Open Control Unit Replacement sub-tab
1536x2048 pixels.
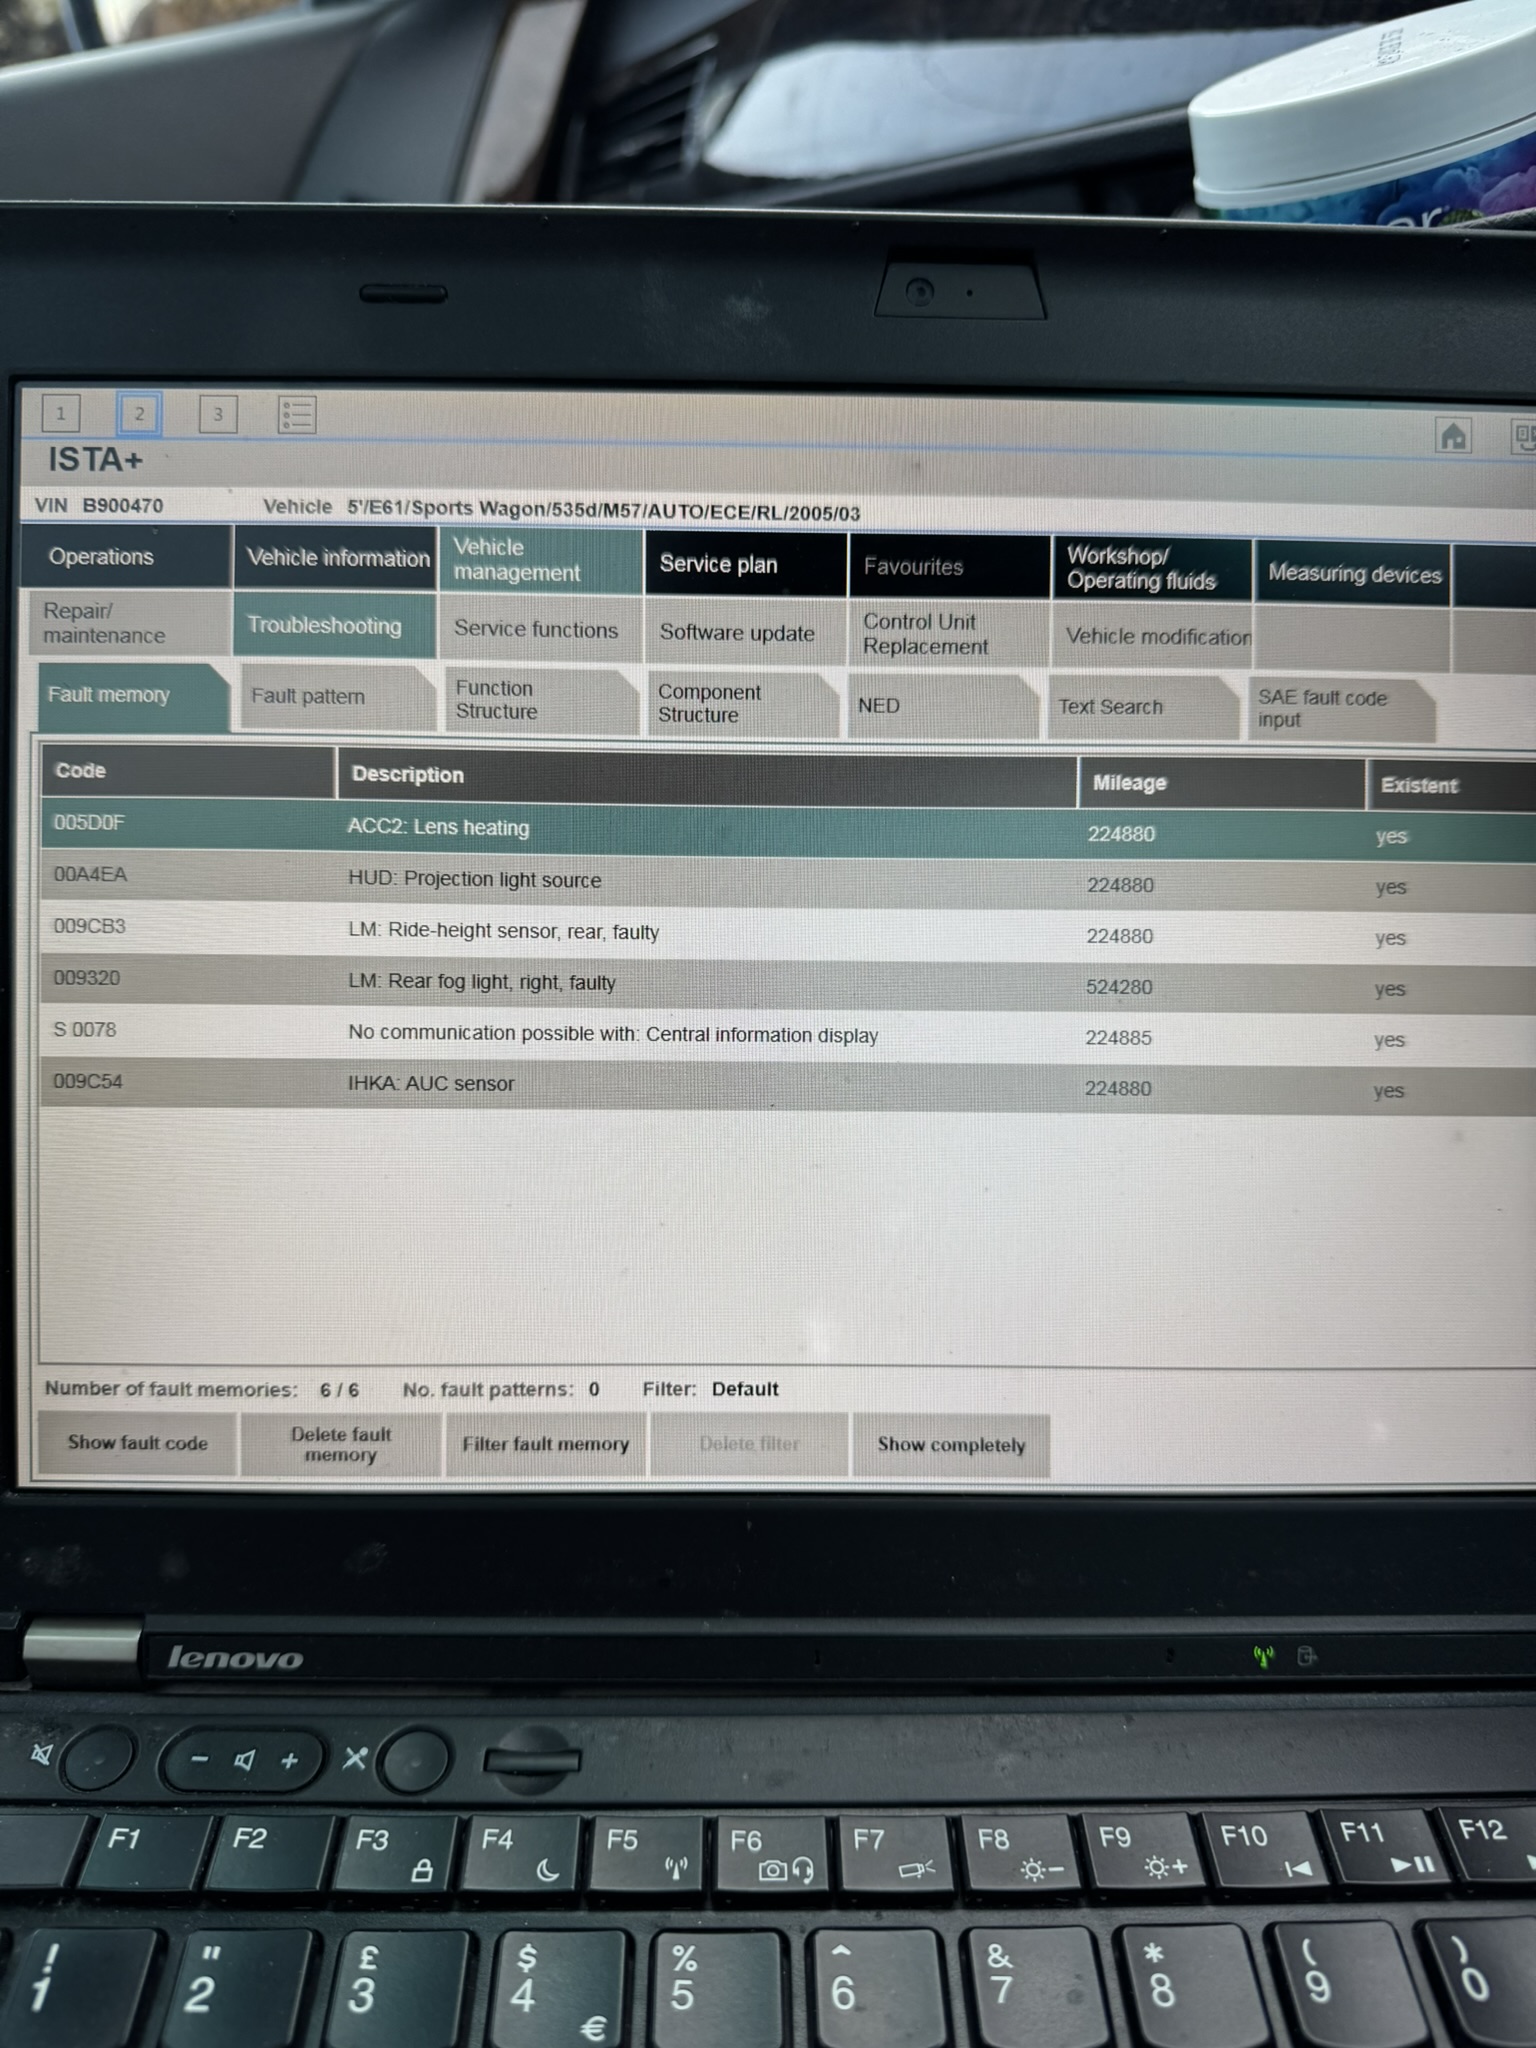pos(950,634)
